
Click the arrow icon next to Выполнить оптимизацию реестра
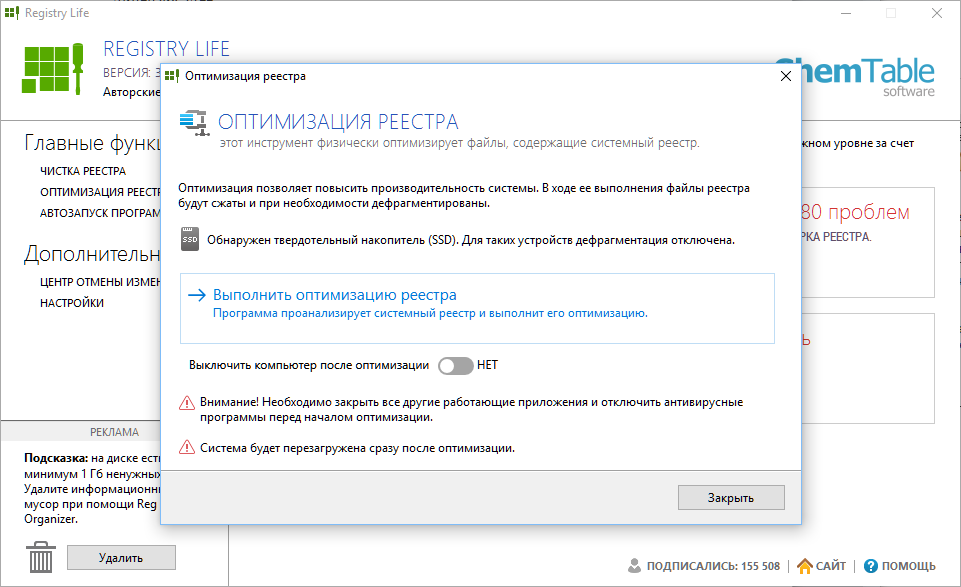click(197, 295)
